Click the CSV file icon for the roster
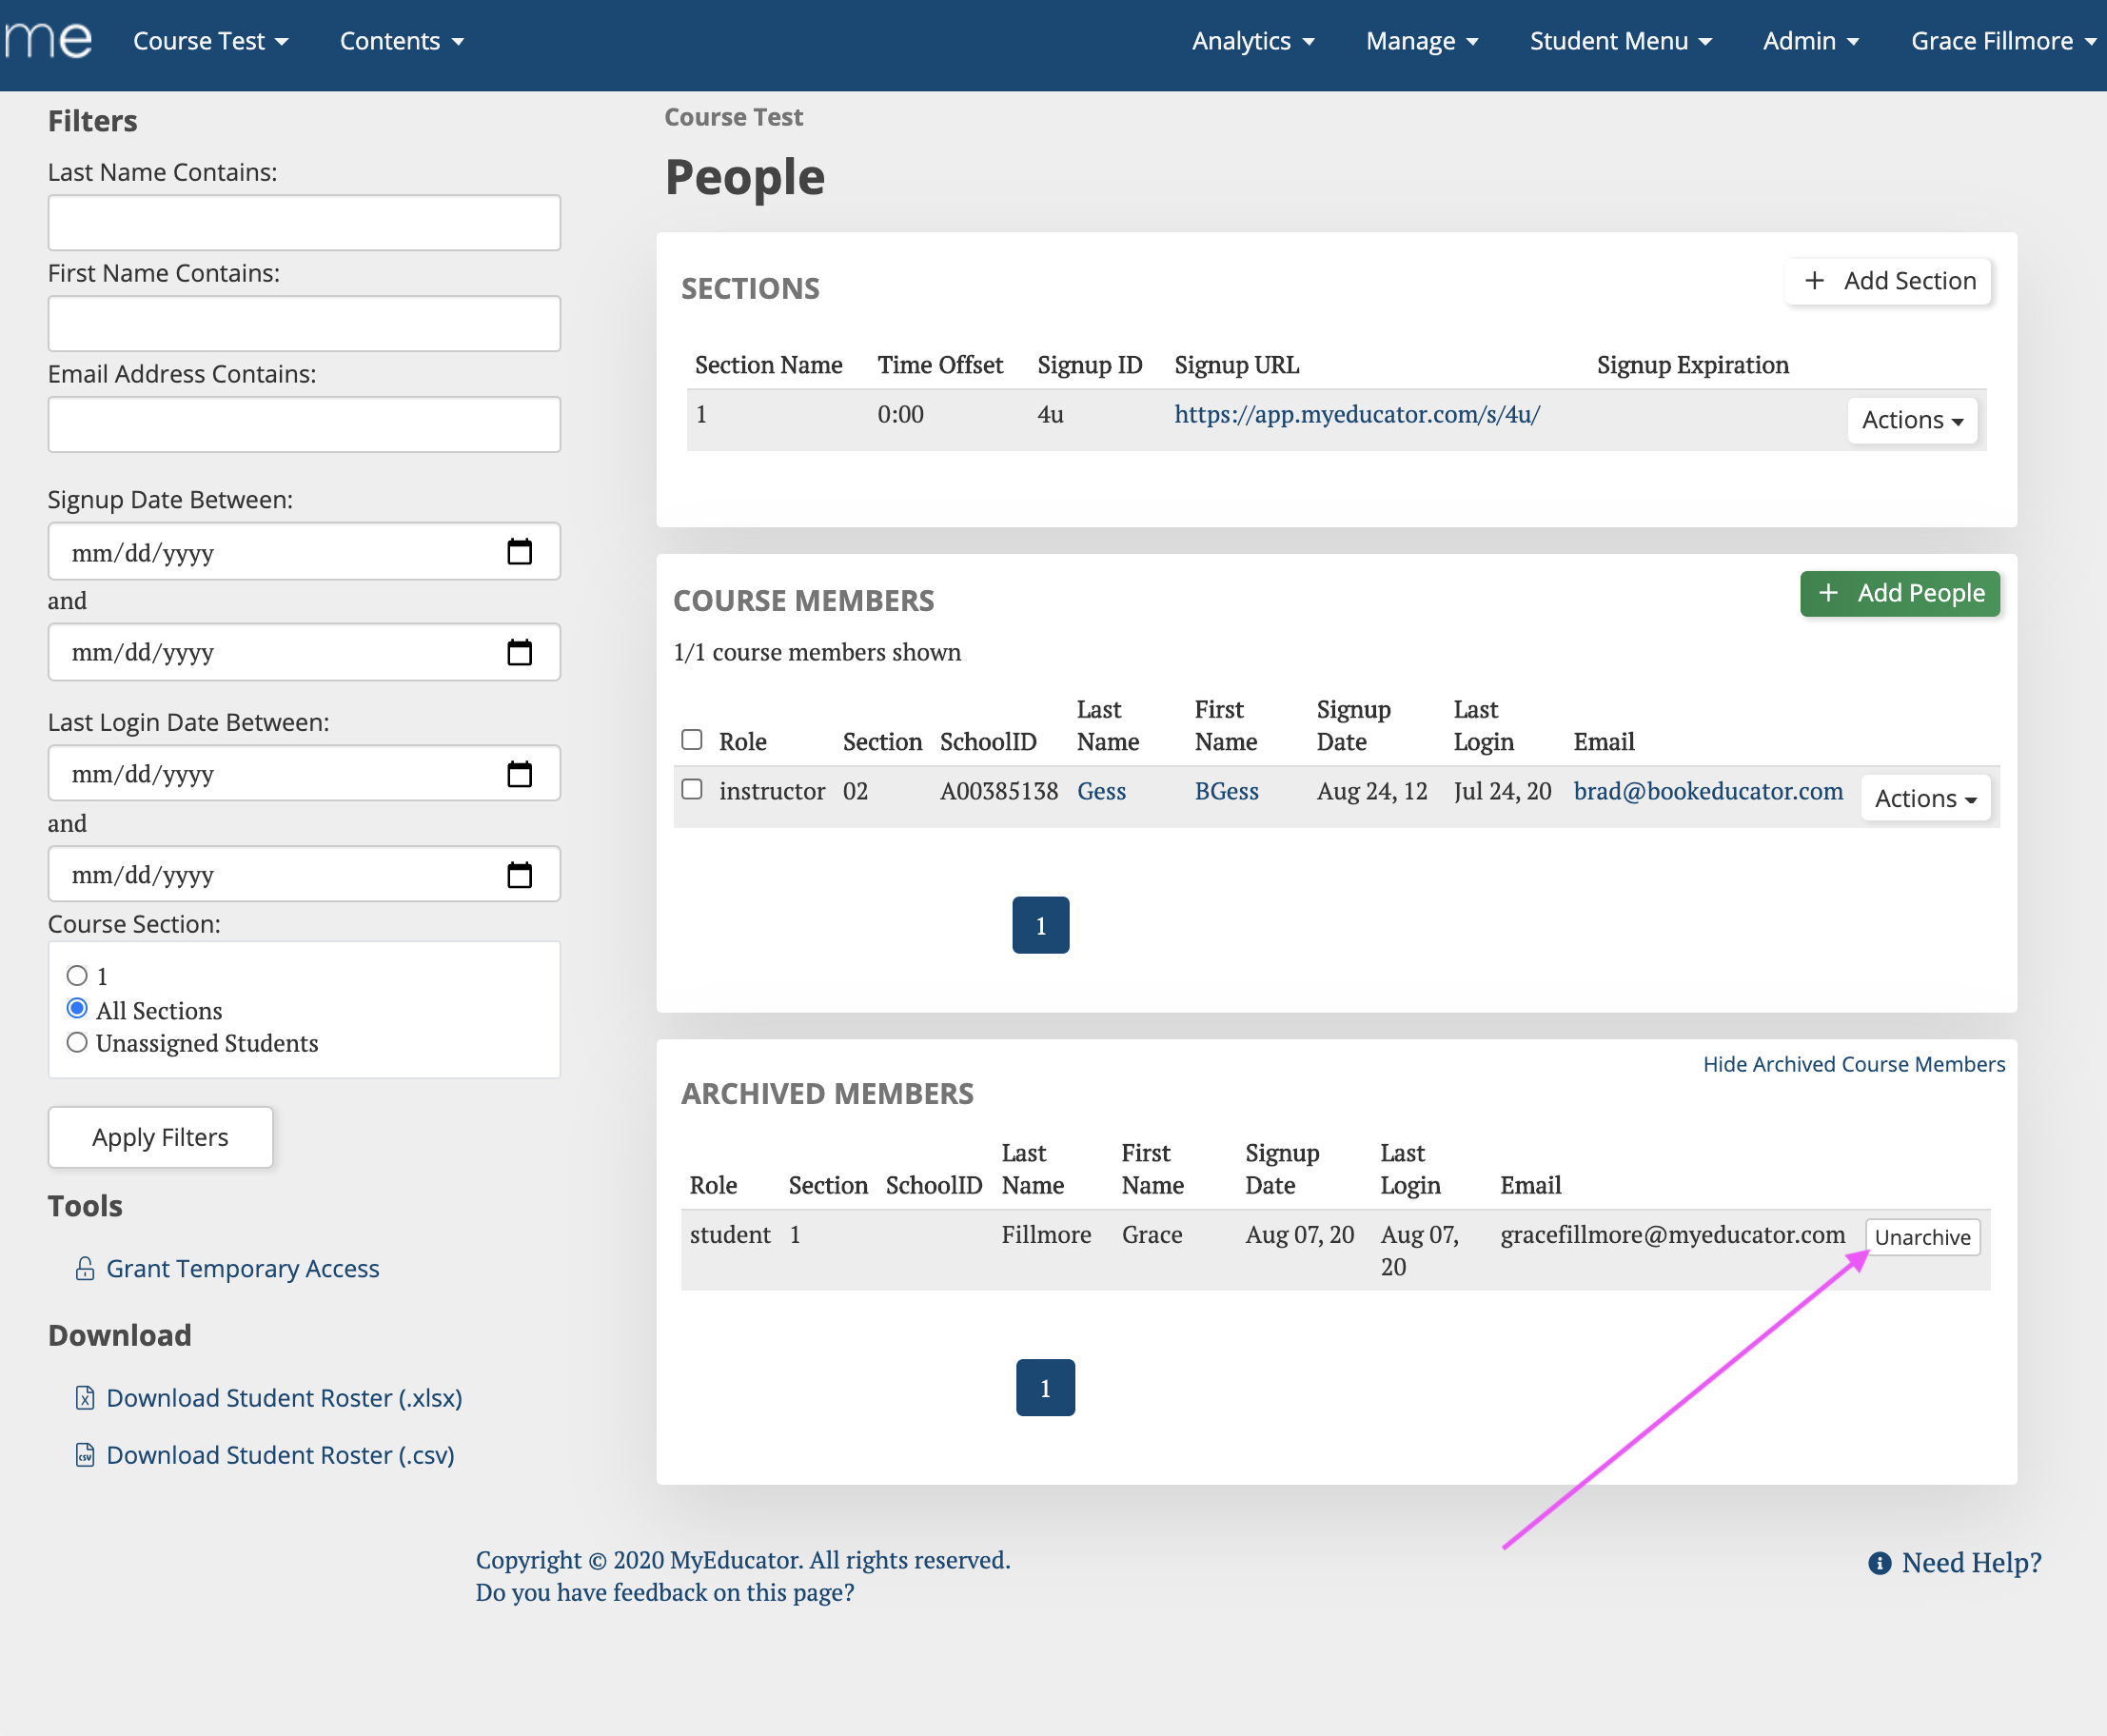Image resolution: width=2107 pixels, height=1736 pixels. pyautogui.click(x=85, y=1455)
